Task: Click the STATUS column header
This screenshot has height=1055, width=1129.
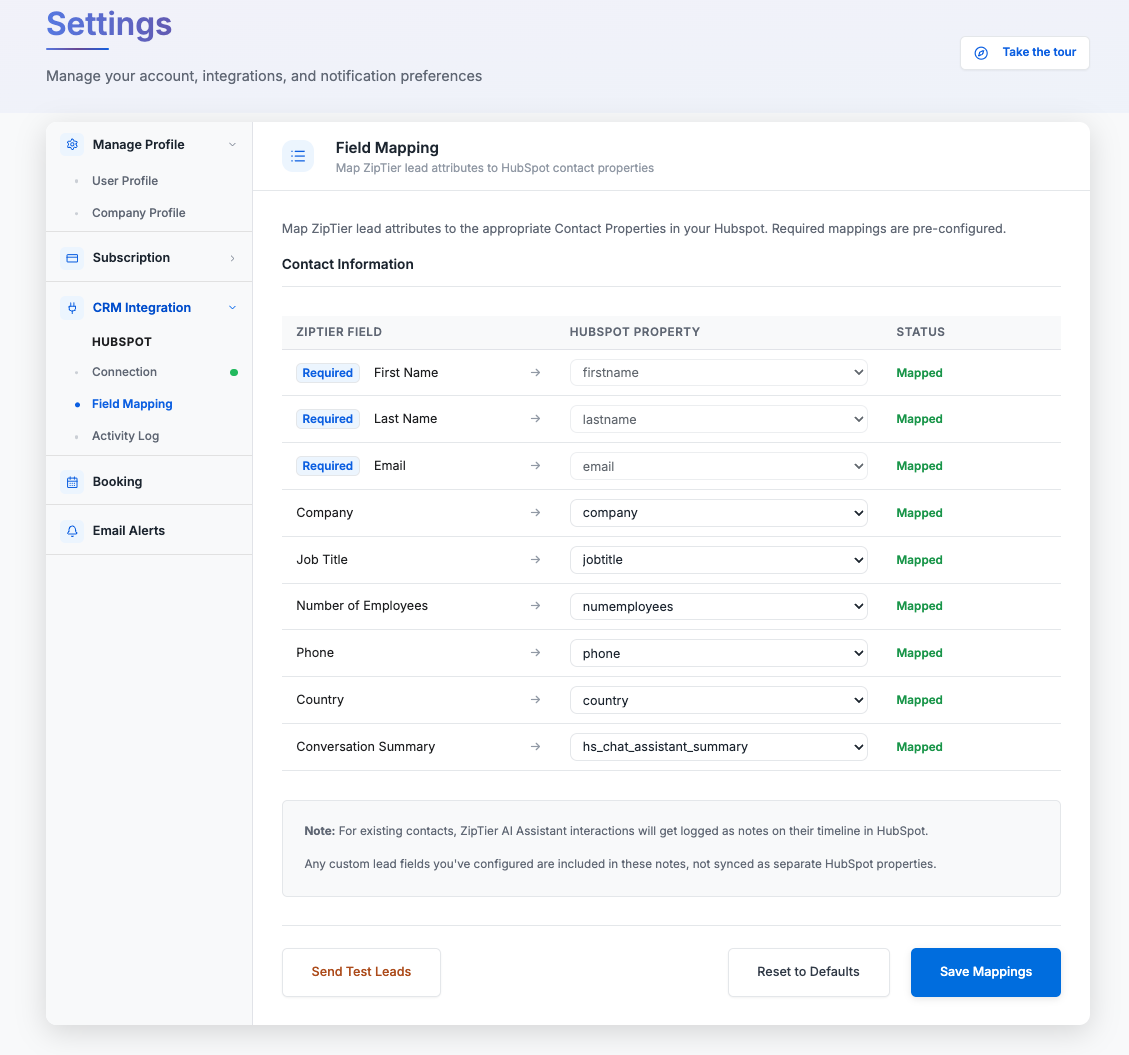Action: 920,332
